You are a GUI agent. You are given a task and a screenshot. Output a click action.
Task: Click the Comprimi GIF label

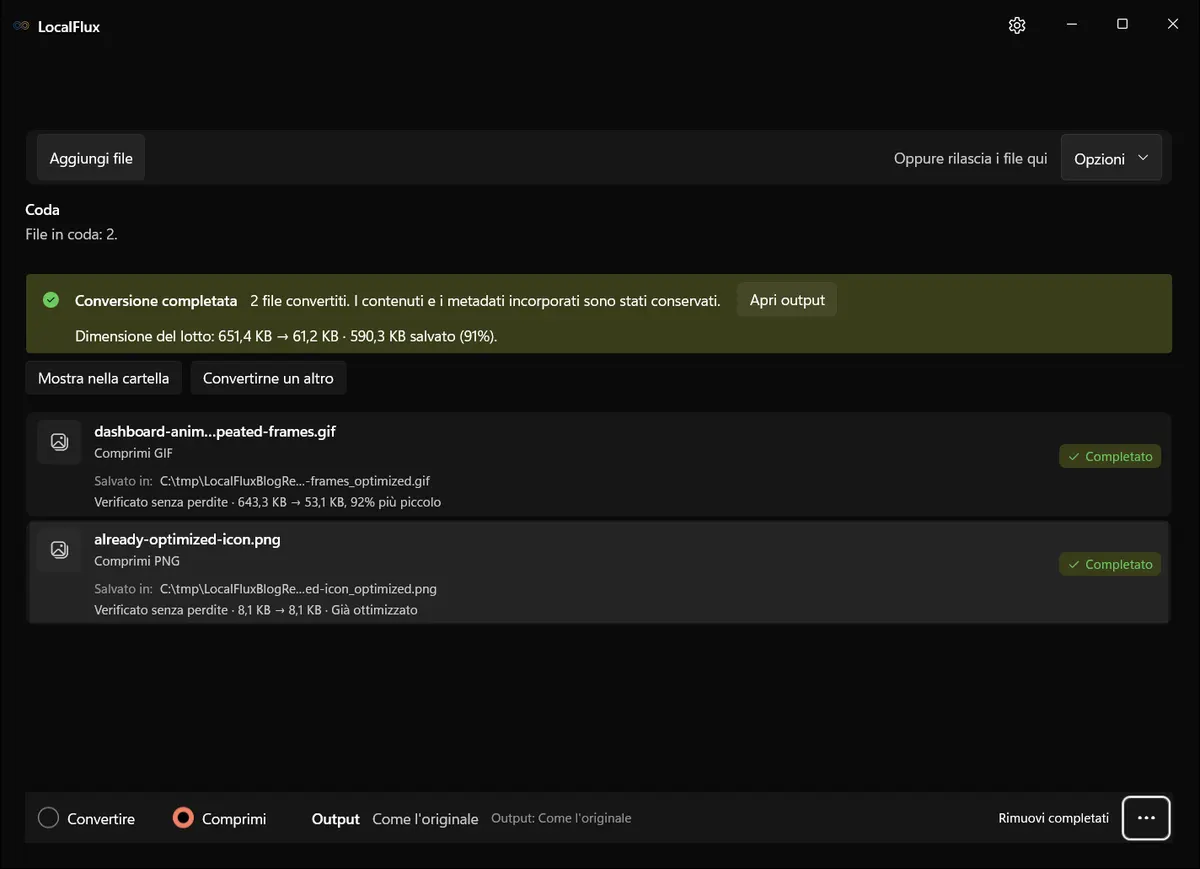click(x=134, y=453)
